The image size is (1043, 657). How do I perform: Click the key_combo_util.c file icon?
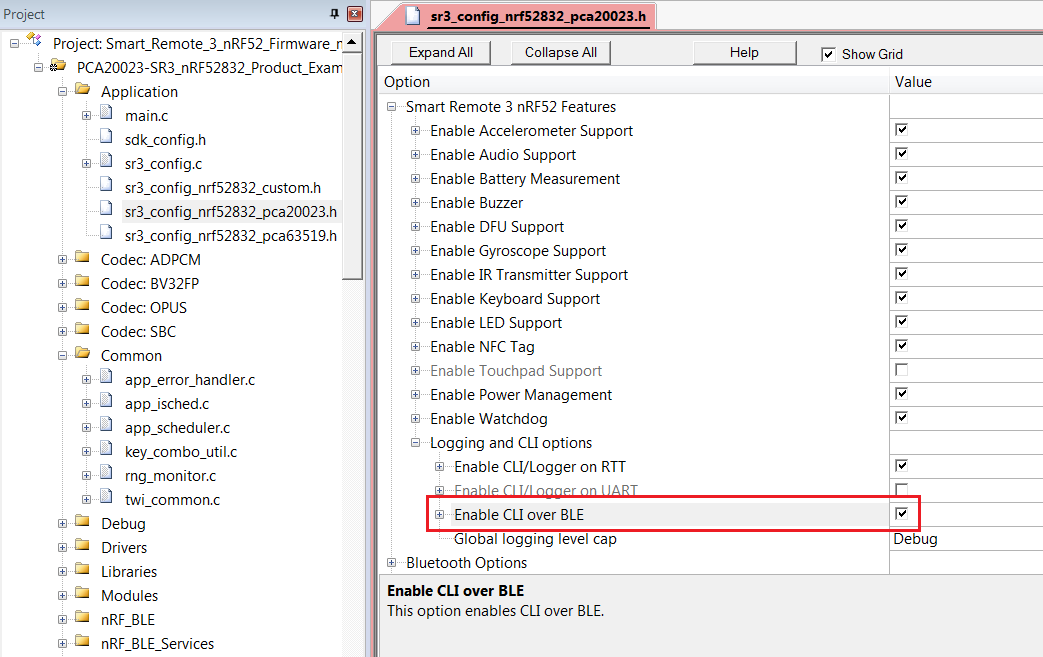point(106,450)
